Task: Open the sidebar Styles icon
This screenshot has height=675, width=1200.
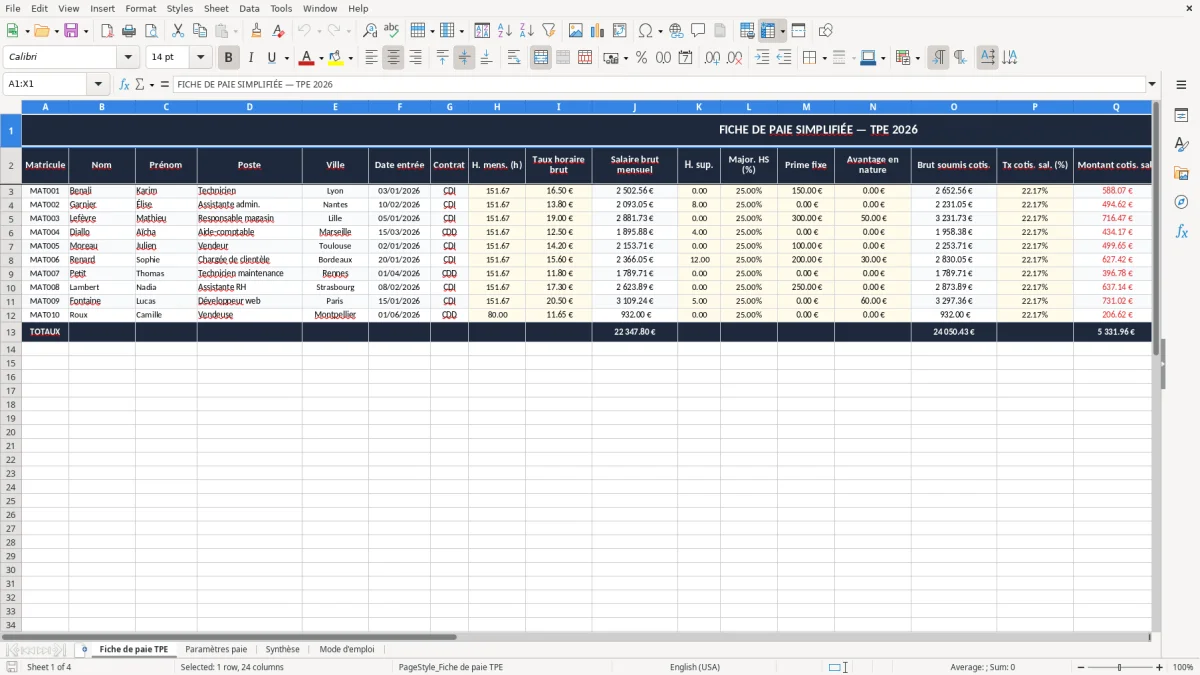Action: 1181,144
